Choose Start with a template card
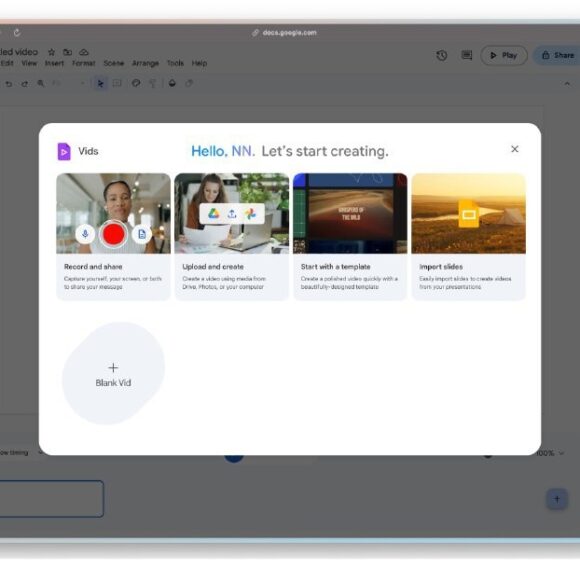The height and width of the screenshot is (580, 580). click(350, 237)
